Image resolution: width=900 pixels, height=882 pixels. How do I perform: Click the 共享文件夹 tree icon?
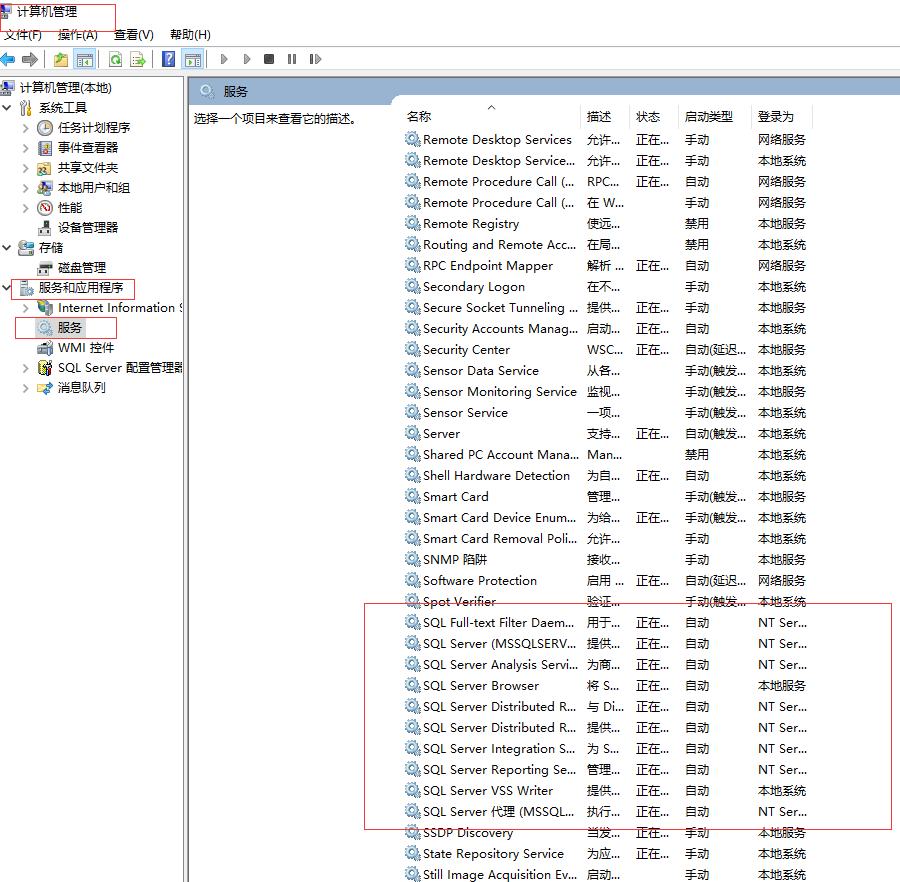(x=45, y=168)
